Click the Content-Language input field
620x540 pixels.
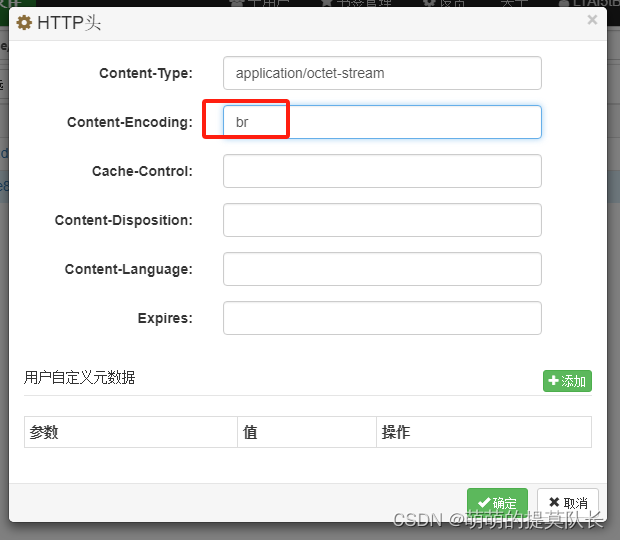coord(382,269)
